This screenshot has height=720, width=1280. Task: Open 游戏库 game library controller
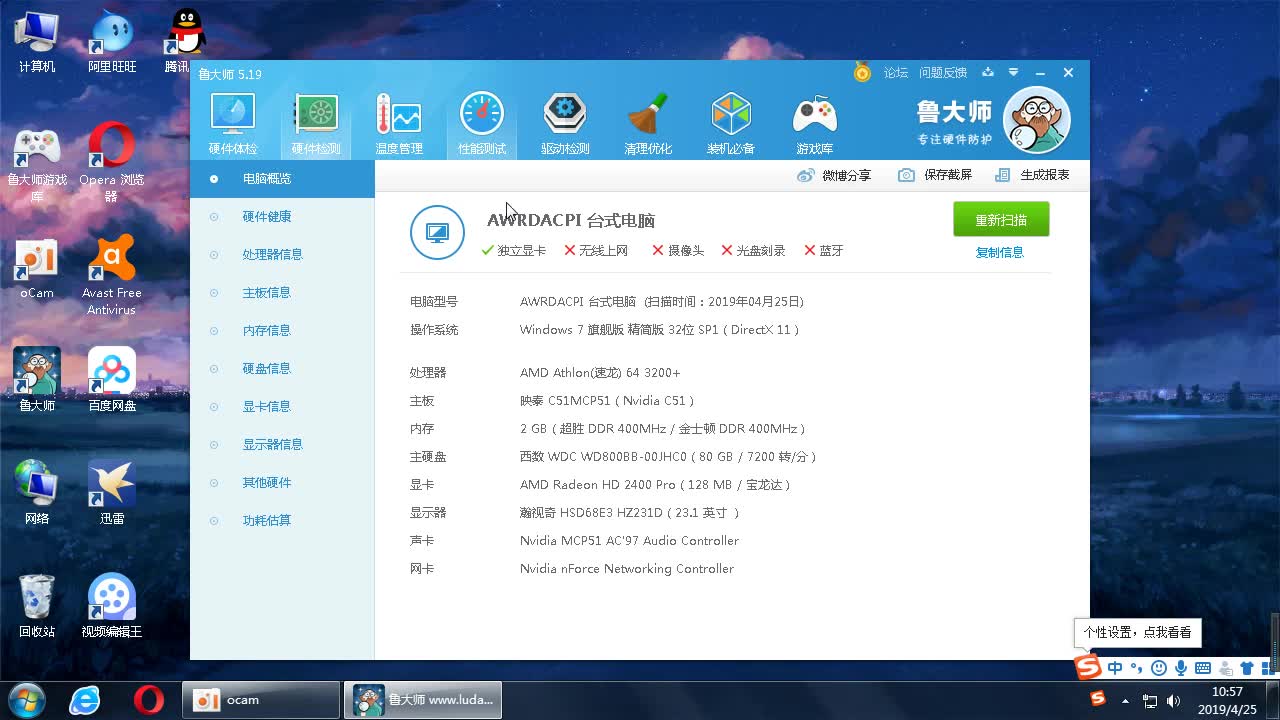click(x=814, y=124)
